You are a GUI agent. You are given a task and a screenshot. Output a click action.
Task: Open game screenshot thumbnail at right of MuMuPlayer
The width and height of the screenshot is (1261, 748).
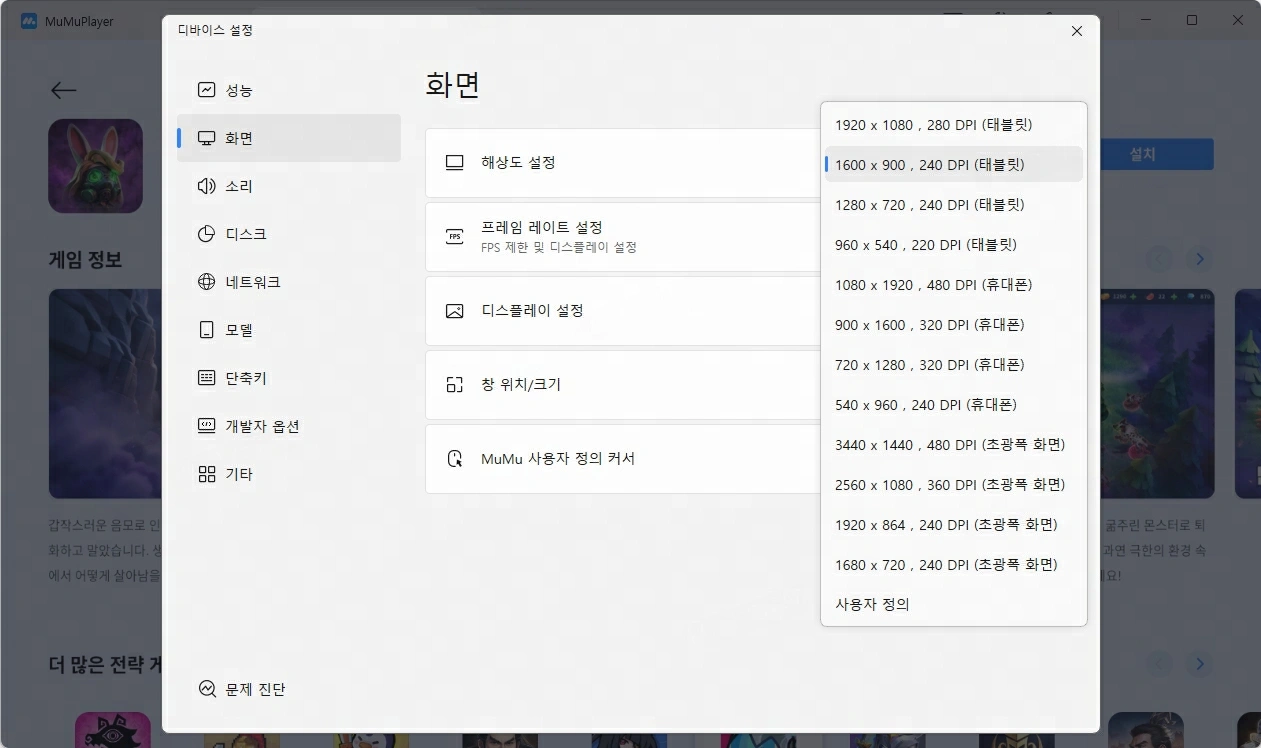coord(1157,394)
